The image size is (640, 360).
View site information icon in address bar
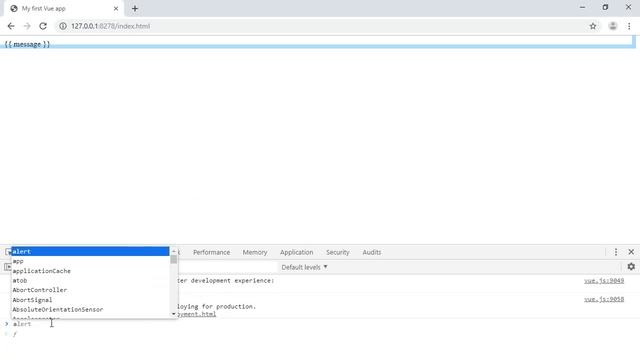[x=63, y=26]
